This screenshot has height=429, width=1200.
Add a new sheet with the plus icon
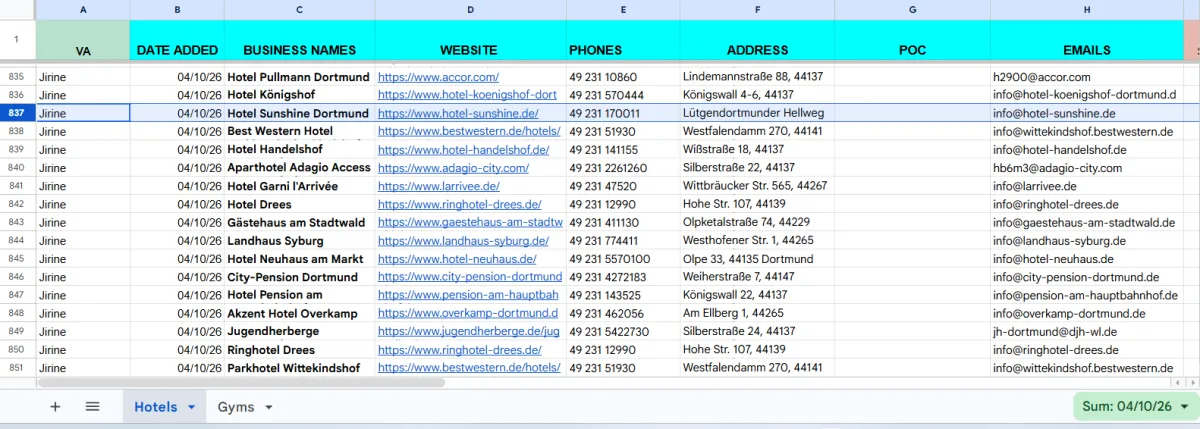click(x=55, y=406)
